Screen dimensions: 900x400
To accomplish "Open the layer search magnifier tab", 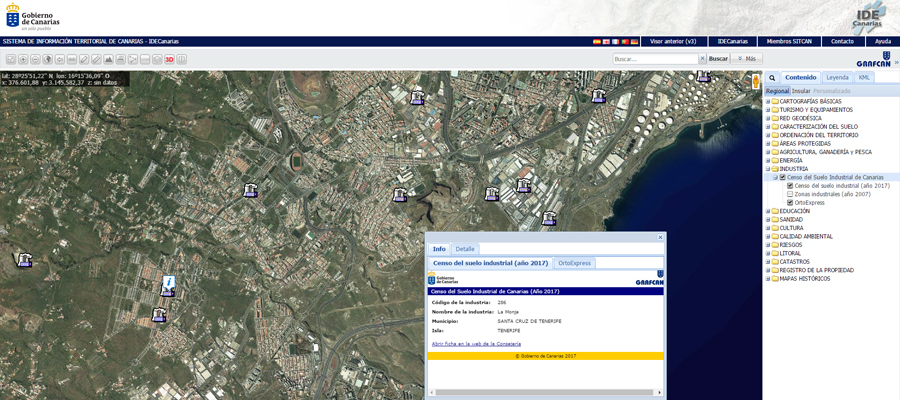I will pyautogui.click(x=772, y=77).
